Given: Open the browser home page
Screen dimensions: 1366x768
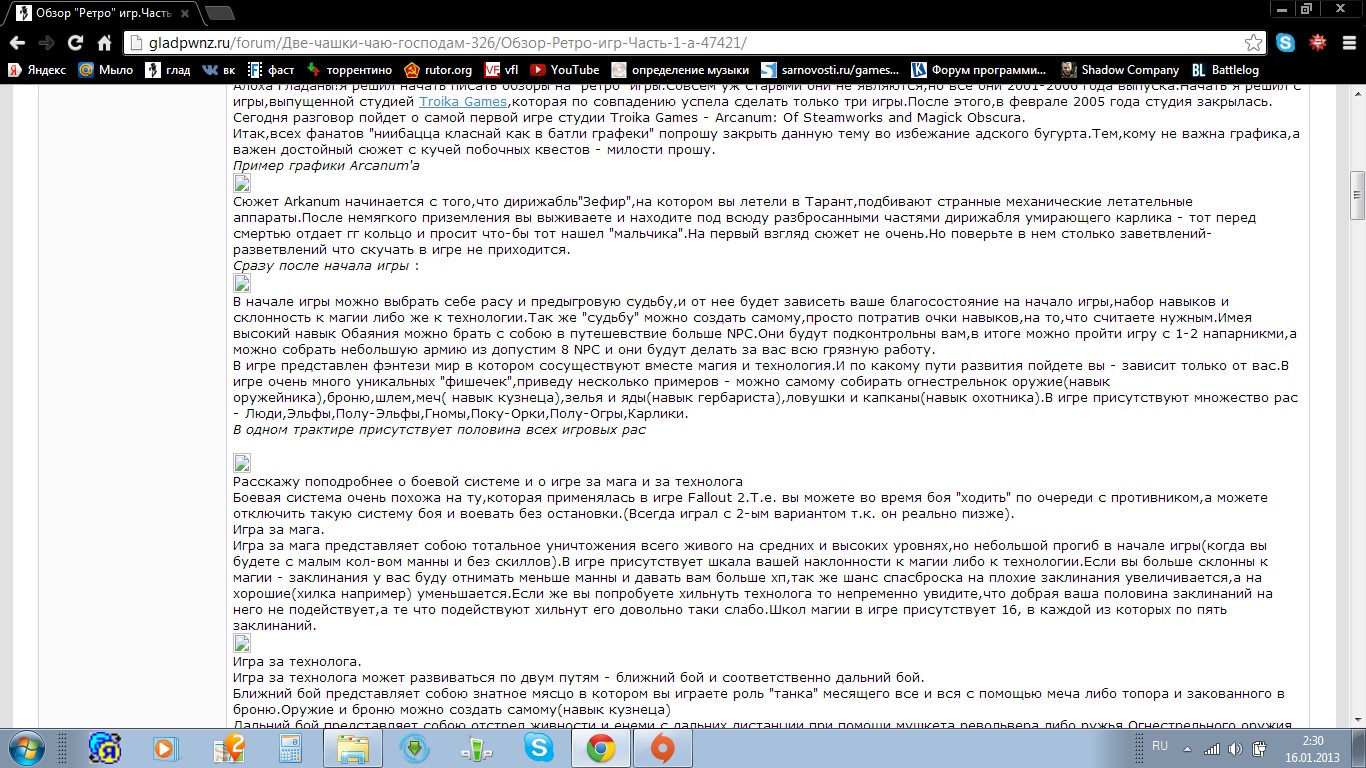Looking at the screenshot, I should click(104, 43).
